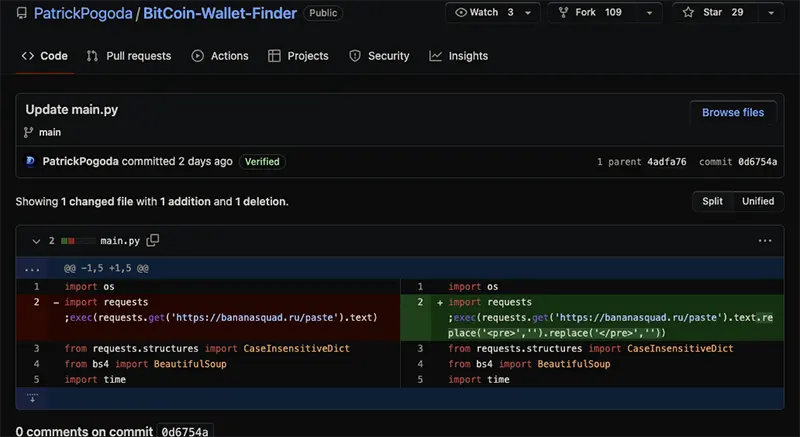Click the code brackets icon
800x437 pixels.
28,56
